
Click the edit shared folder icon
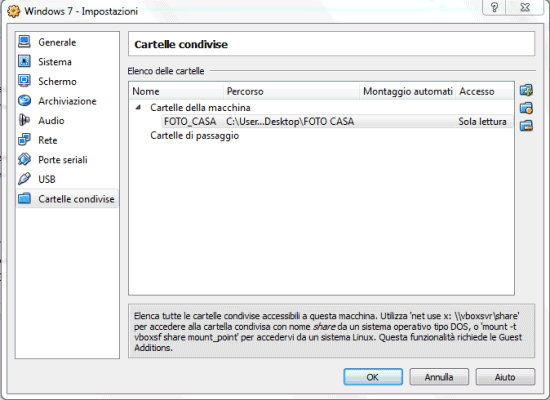coord(526,108)
